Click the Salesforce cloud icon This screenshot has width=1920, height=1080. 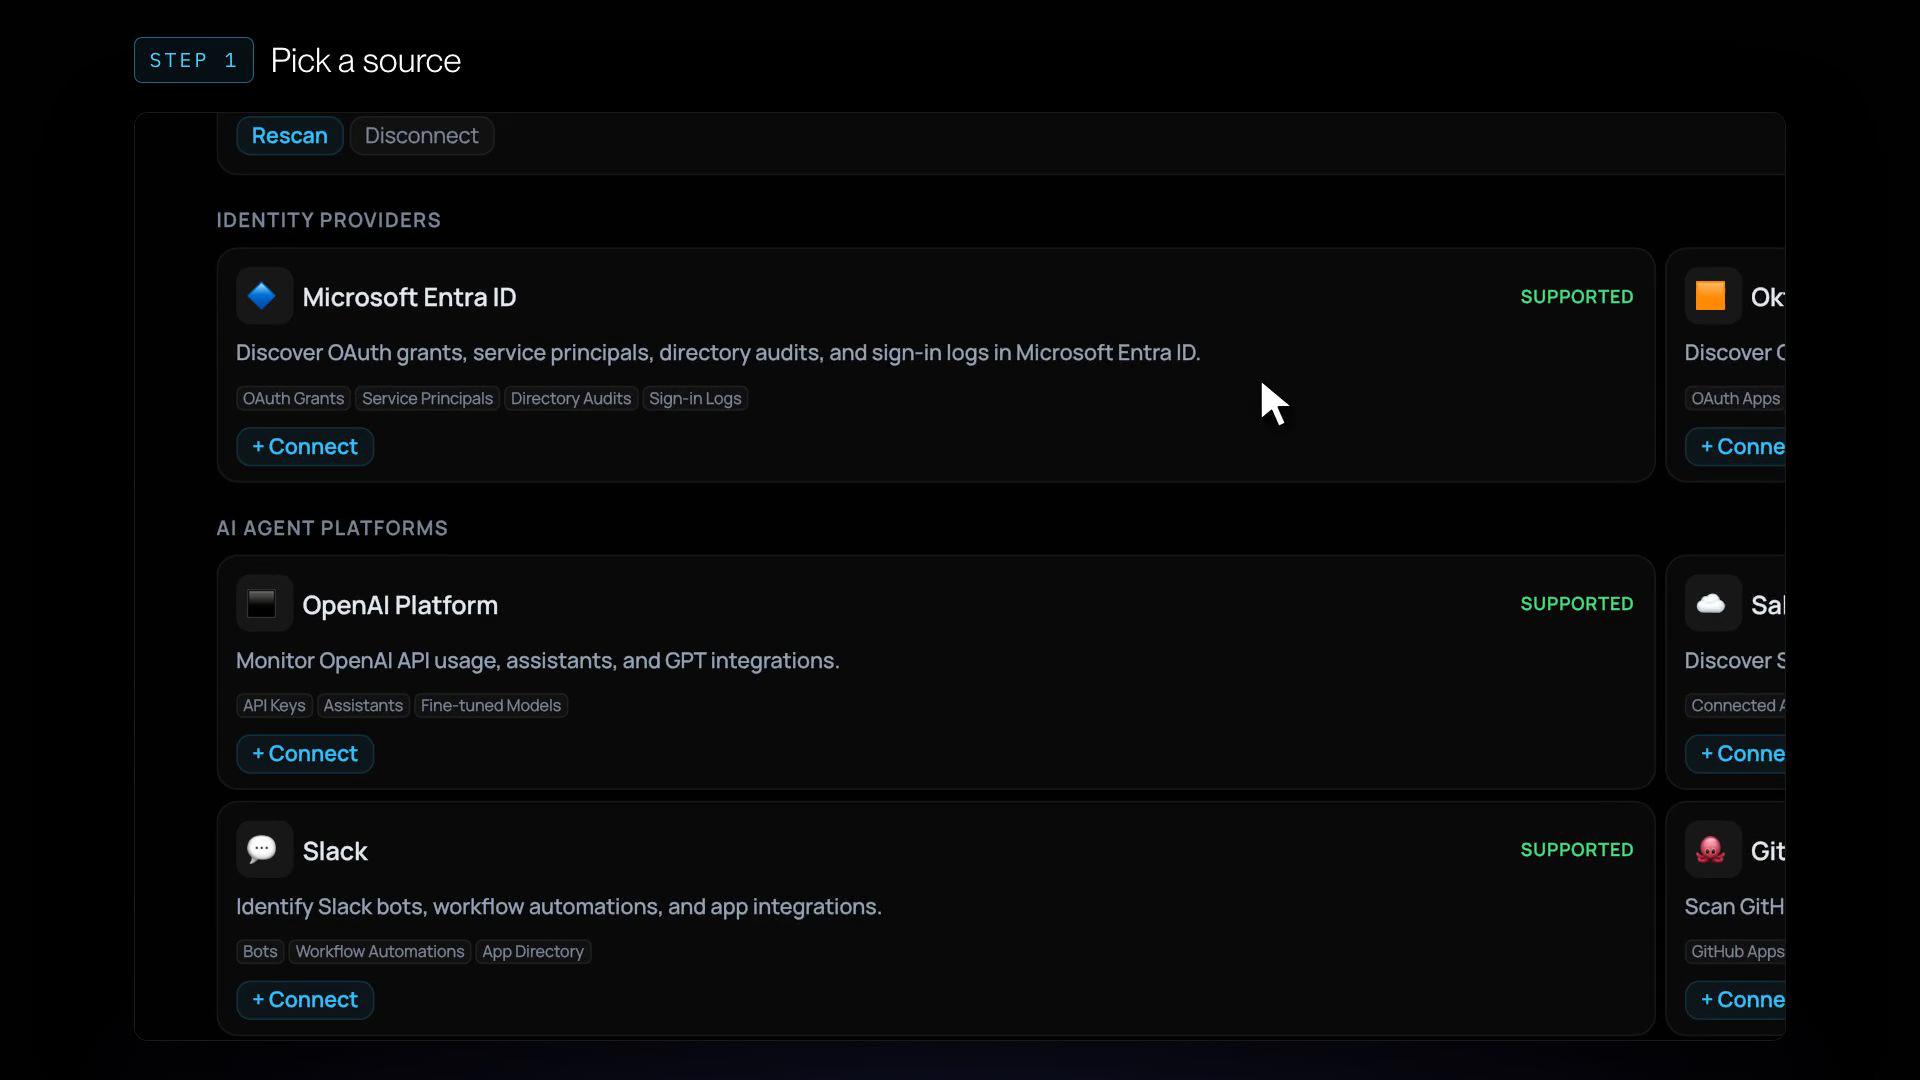[1712, 603]
